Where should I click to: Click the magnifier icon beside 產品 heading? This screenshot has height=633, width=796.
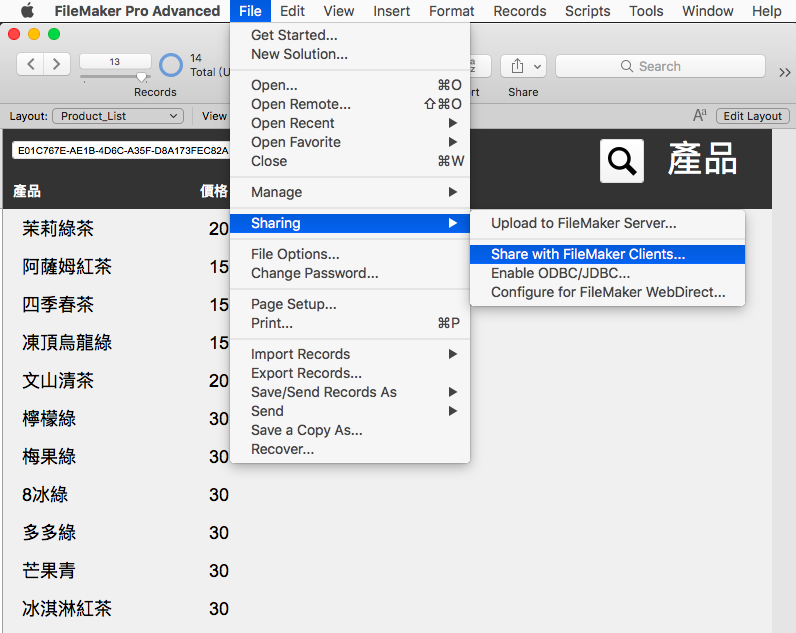[x=622, y=160]
